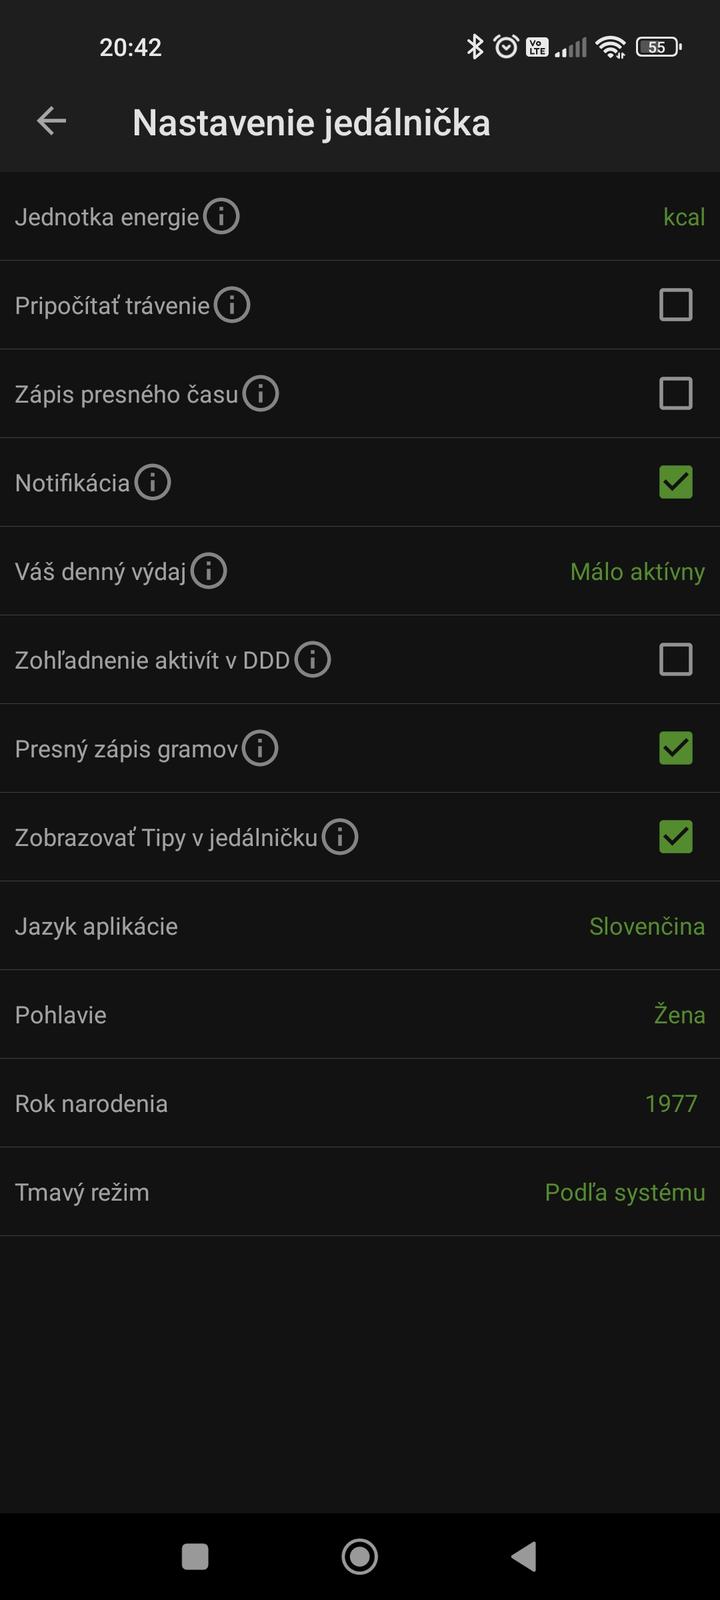Change app language from Slovenčina
Screen dimensions: 720x1600
647,926
